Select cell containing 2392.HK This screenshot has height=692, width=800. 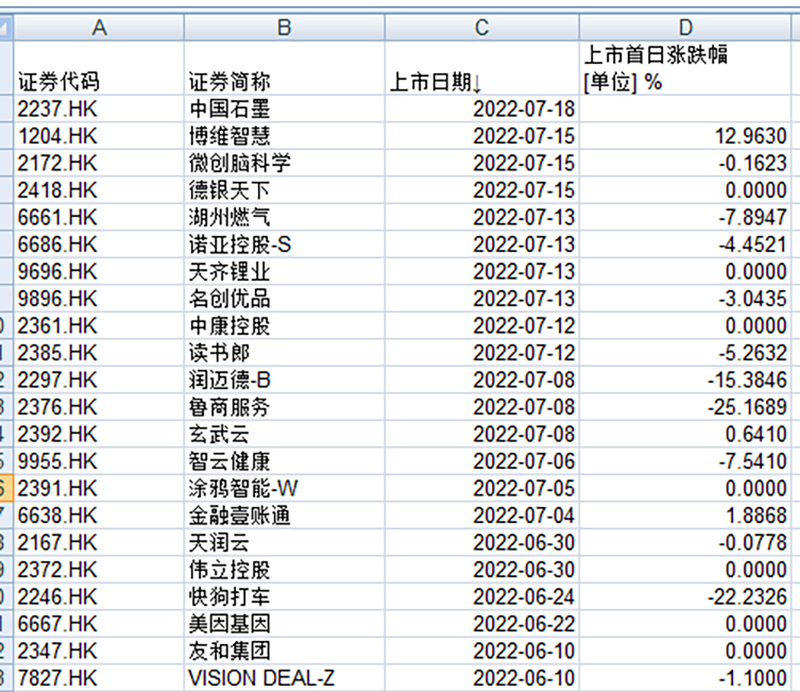[x=99, y=434]
